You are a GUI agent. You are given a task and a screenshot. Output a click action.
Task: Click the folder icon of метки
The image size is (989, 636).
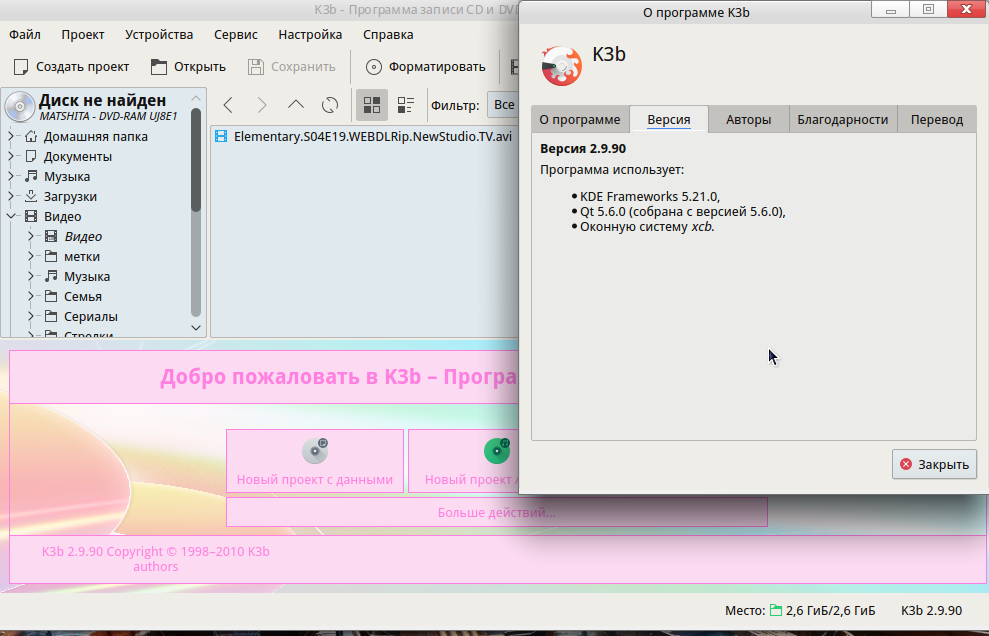tap(51, 256)
